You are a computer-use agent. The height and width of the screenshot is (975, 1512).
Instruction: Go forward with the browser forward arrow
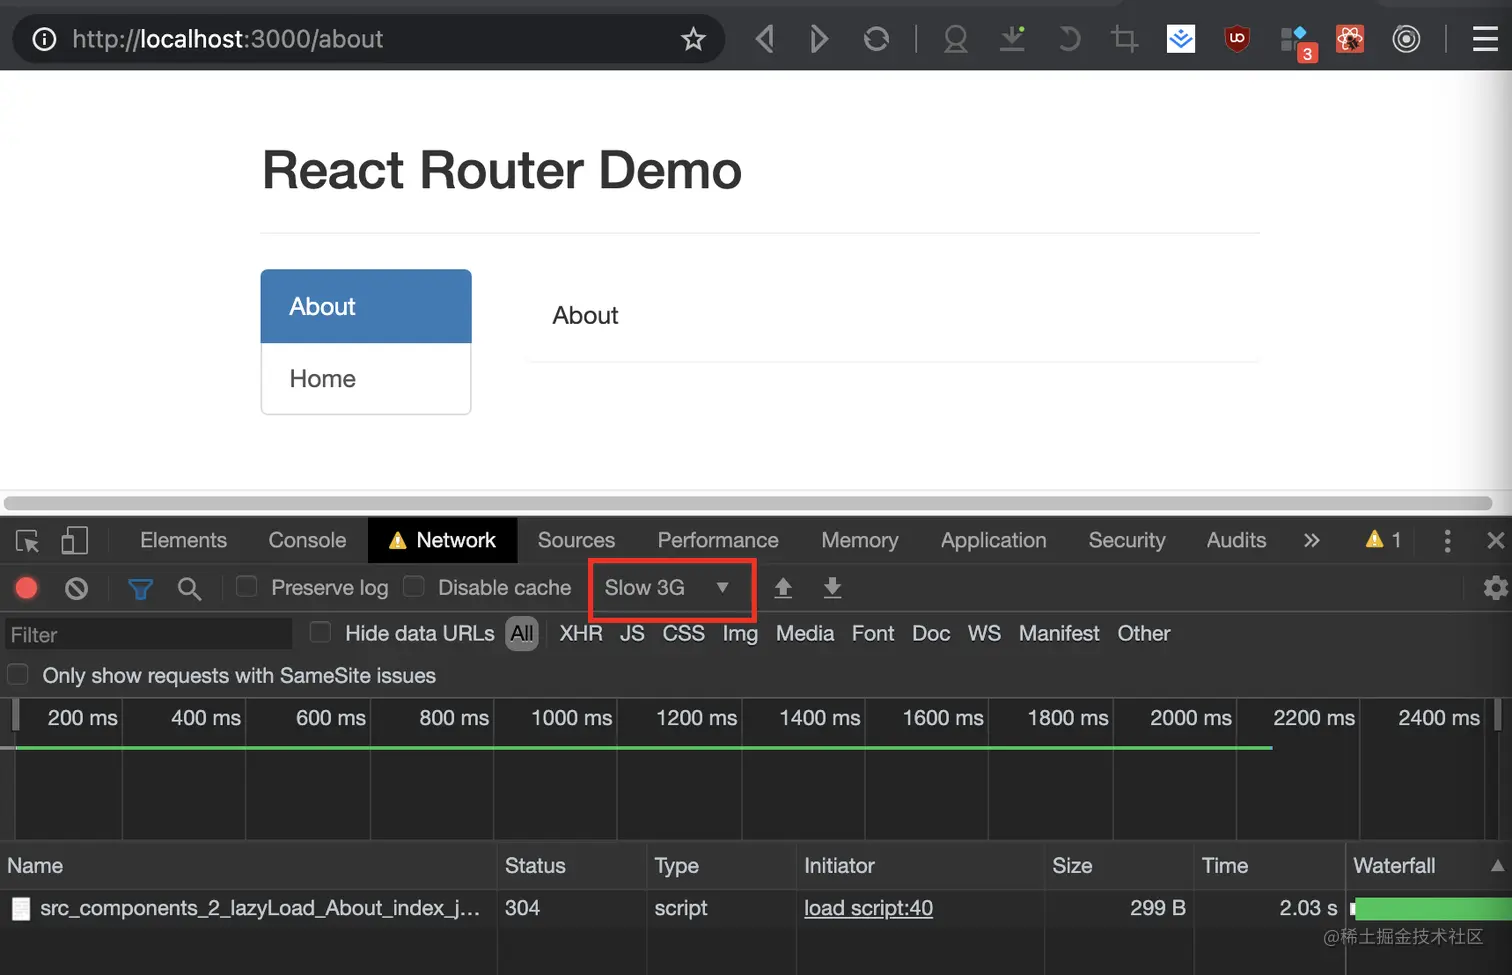pyautogui.click(x=819, y=39)
